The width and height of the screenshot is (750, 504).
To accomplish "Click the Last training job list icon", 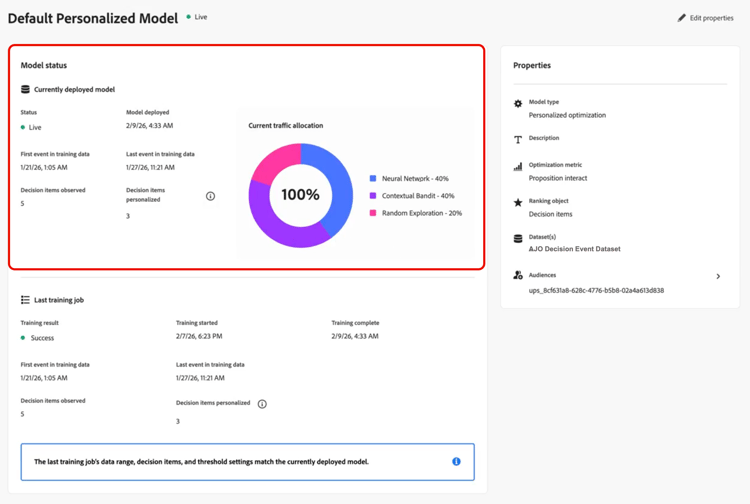I will (x=26, y=300).
